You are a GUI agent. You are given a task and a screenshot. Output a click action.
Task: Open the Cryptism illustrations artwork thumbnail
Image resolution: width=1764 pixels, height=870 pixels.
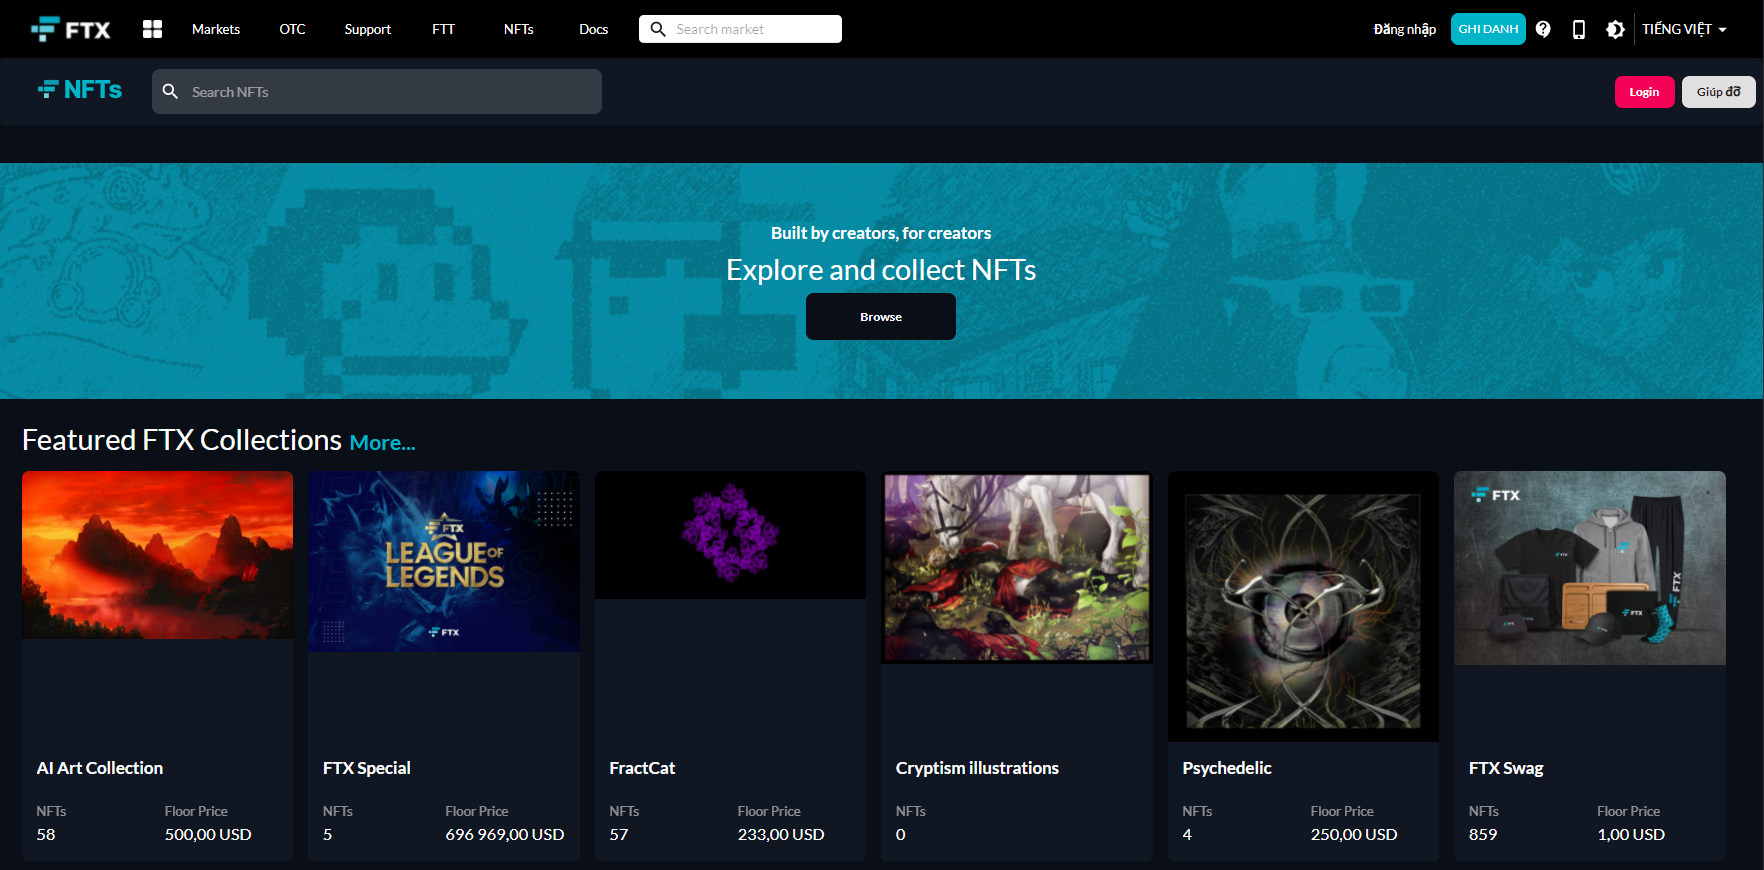(x=1017, y=567)
